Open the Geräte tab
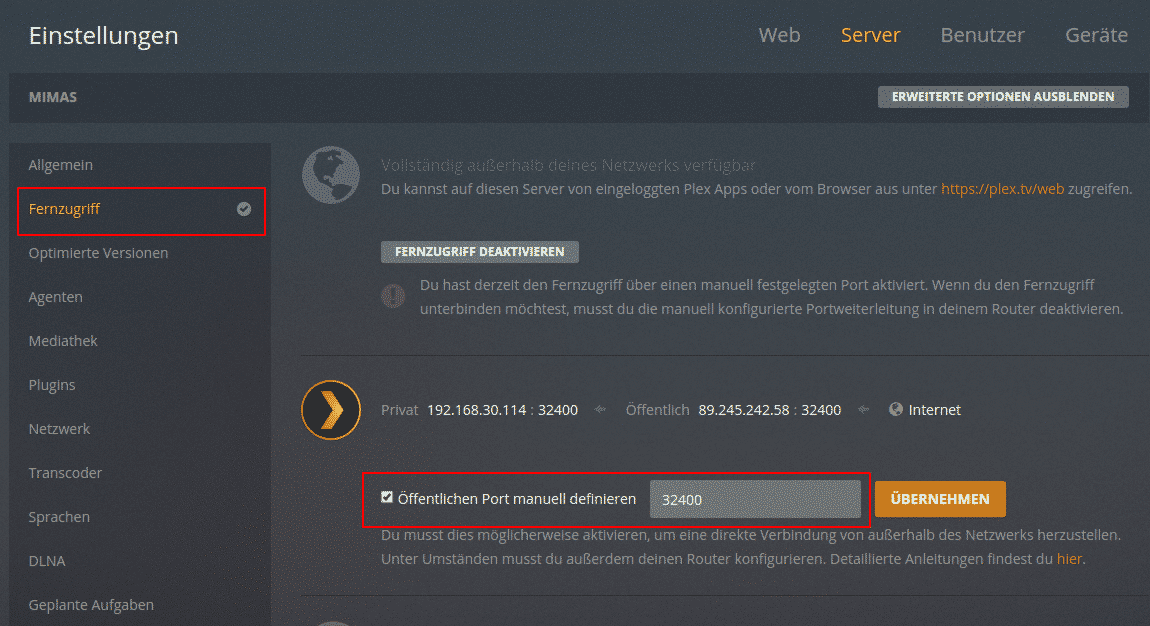This screenshot has height=626, width=1150. 1096,35
